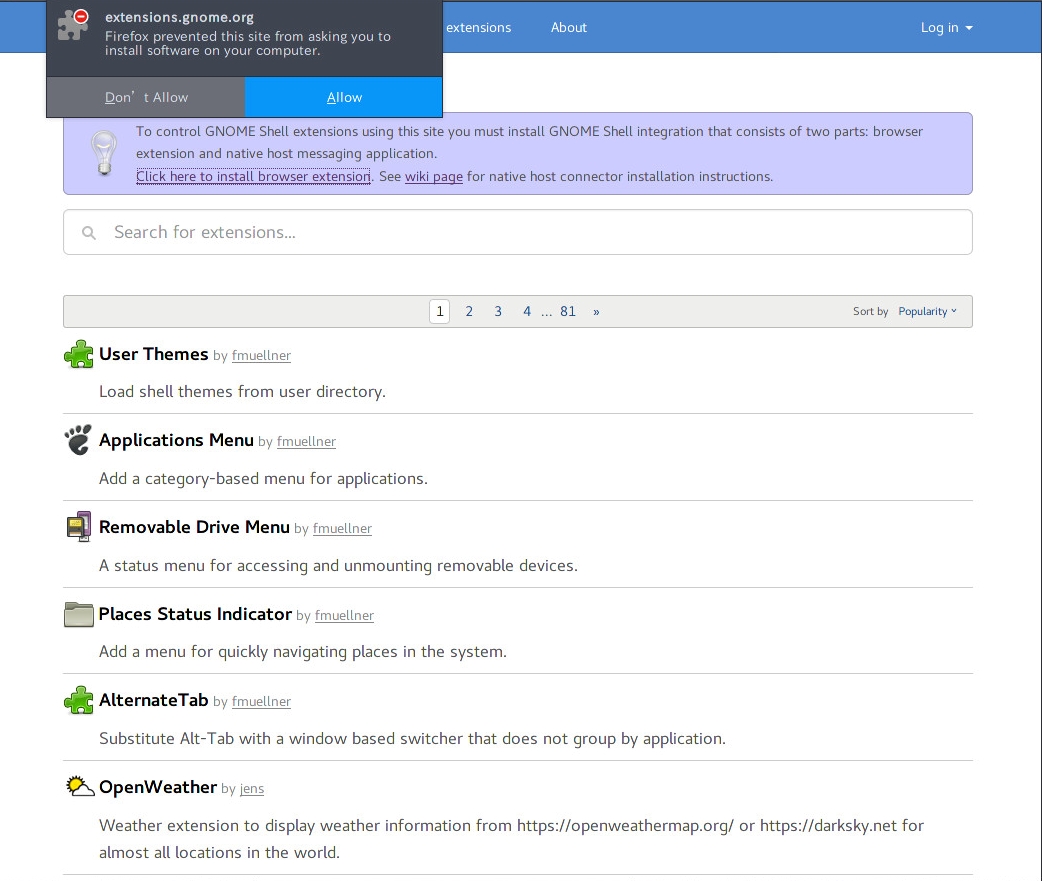Click 'Add a category-based menu for applications.' description
Screen dimensions: 1042x881
tap(263, 479)
